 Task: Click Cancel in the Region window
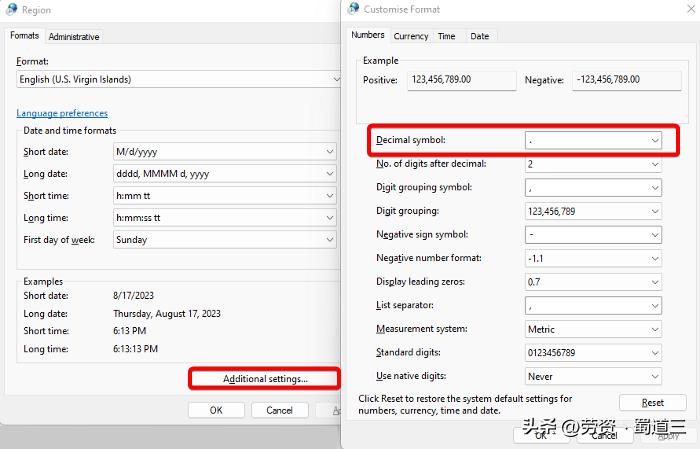(x=279, y=410)
